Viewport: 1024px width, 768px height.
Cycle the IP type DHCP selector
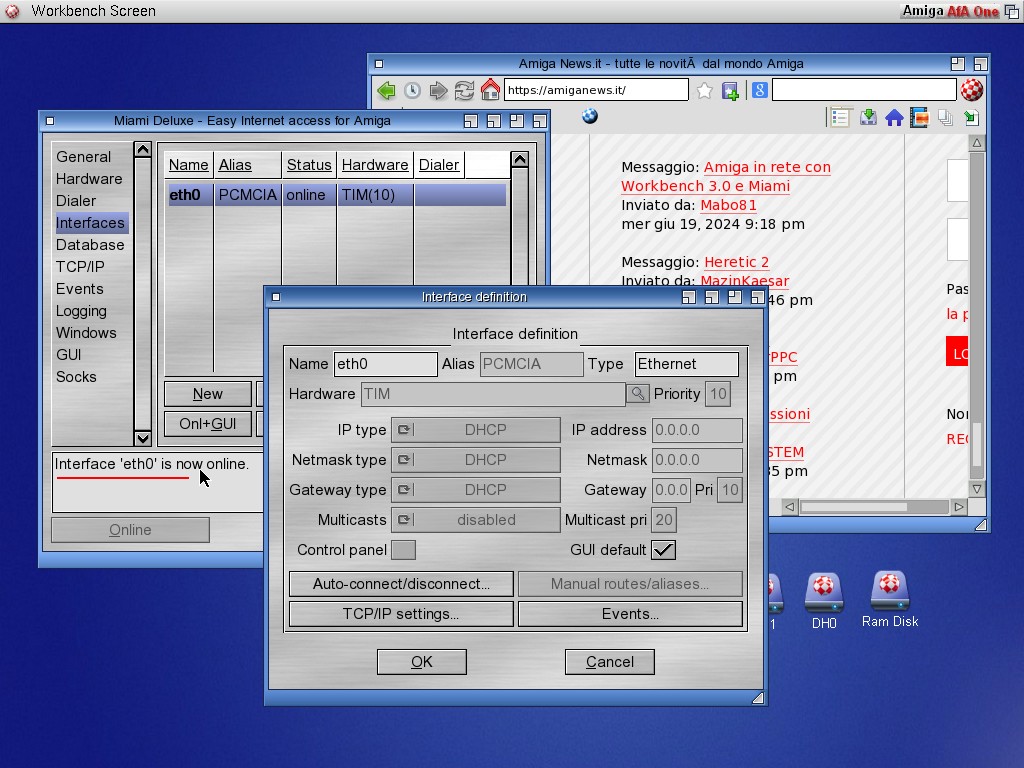[x=475, y=430]
